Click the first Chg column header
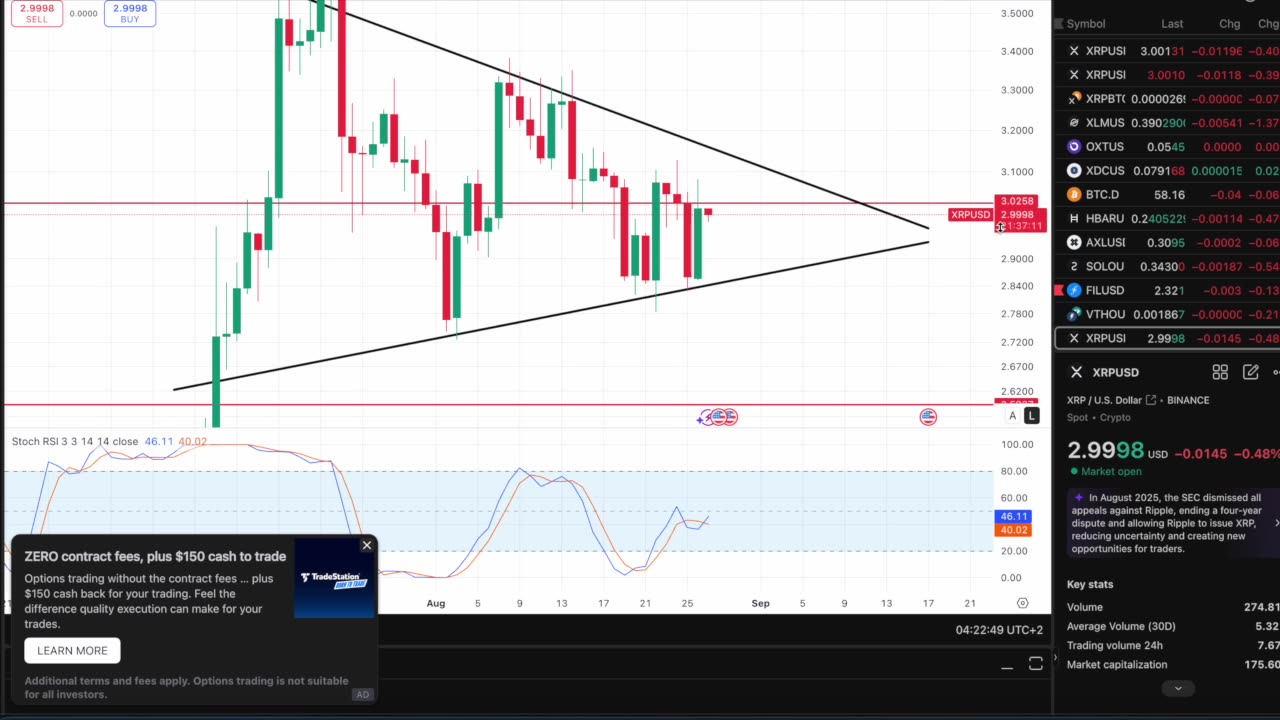This screenshot has width=1280, height=720. coord(1229,24)
